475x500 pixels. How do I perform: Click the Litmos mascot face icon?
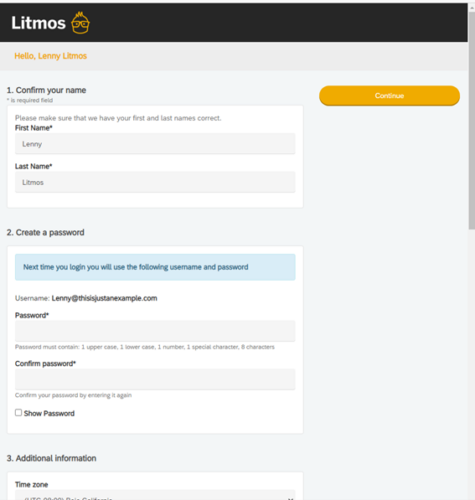pos(80,23)
